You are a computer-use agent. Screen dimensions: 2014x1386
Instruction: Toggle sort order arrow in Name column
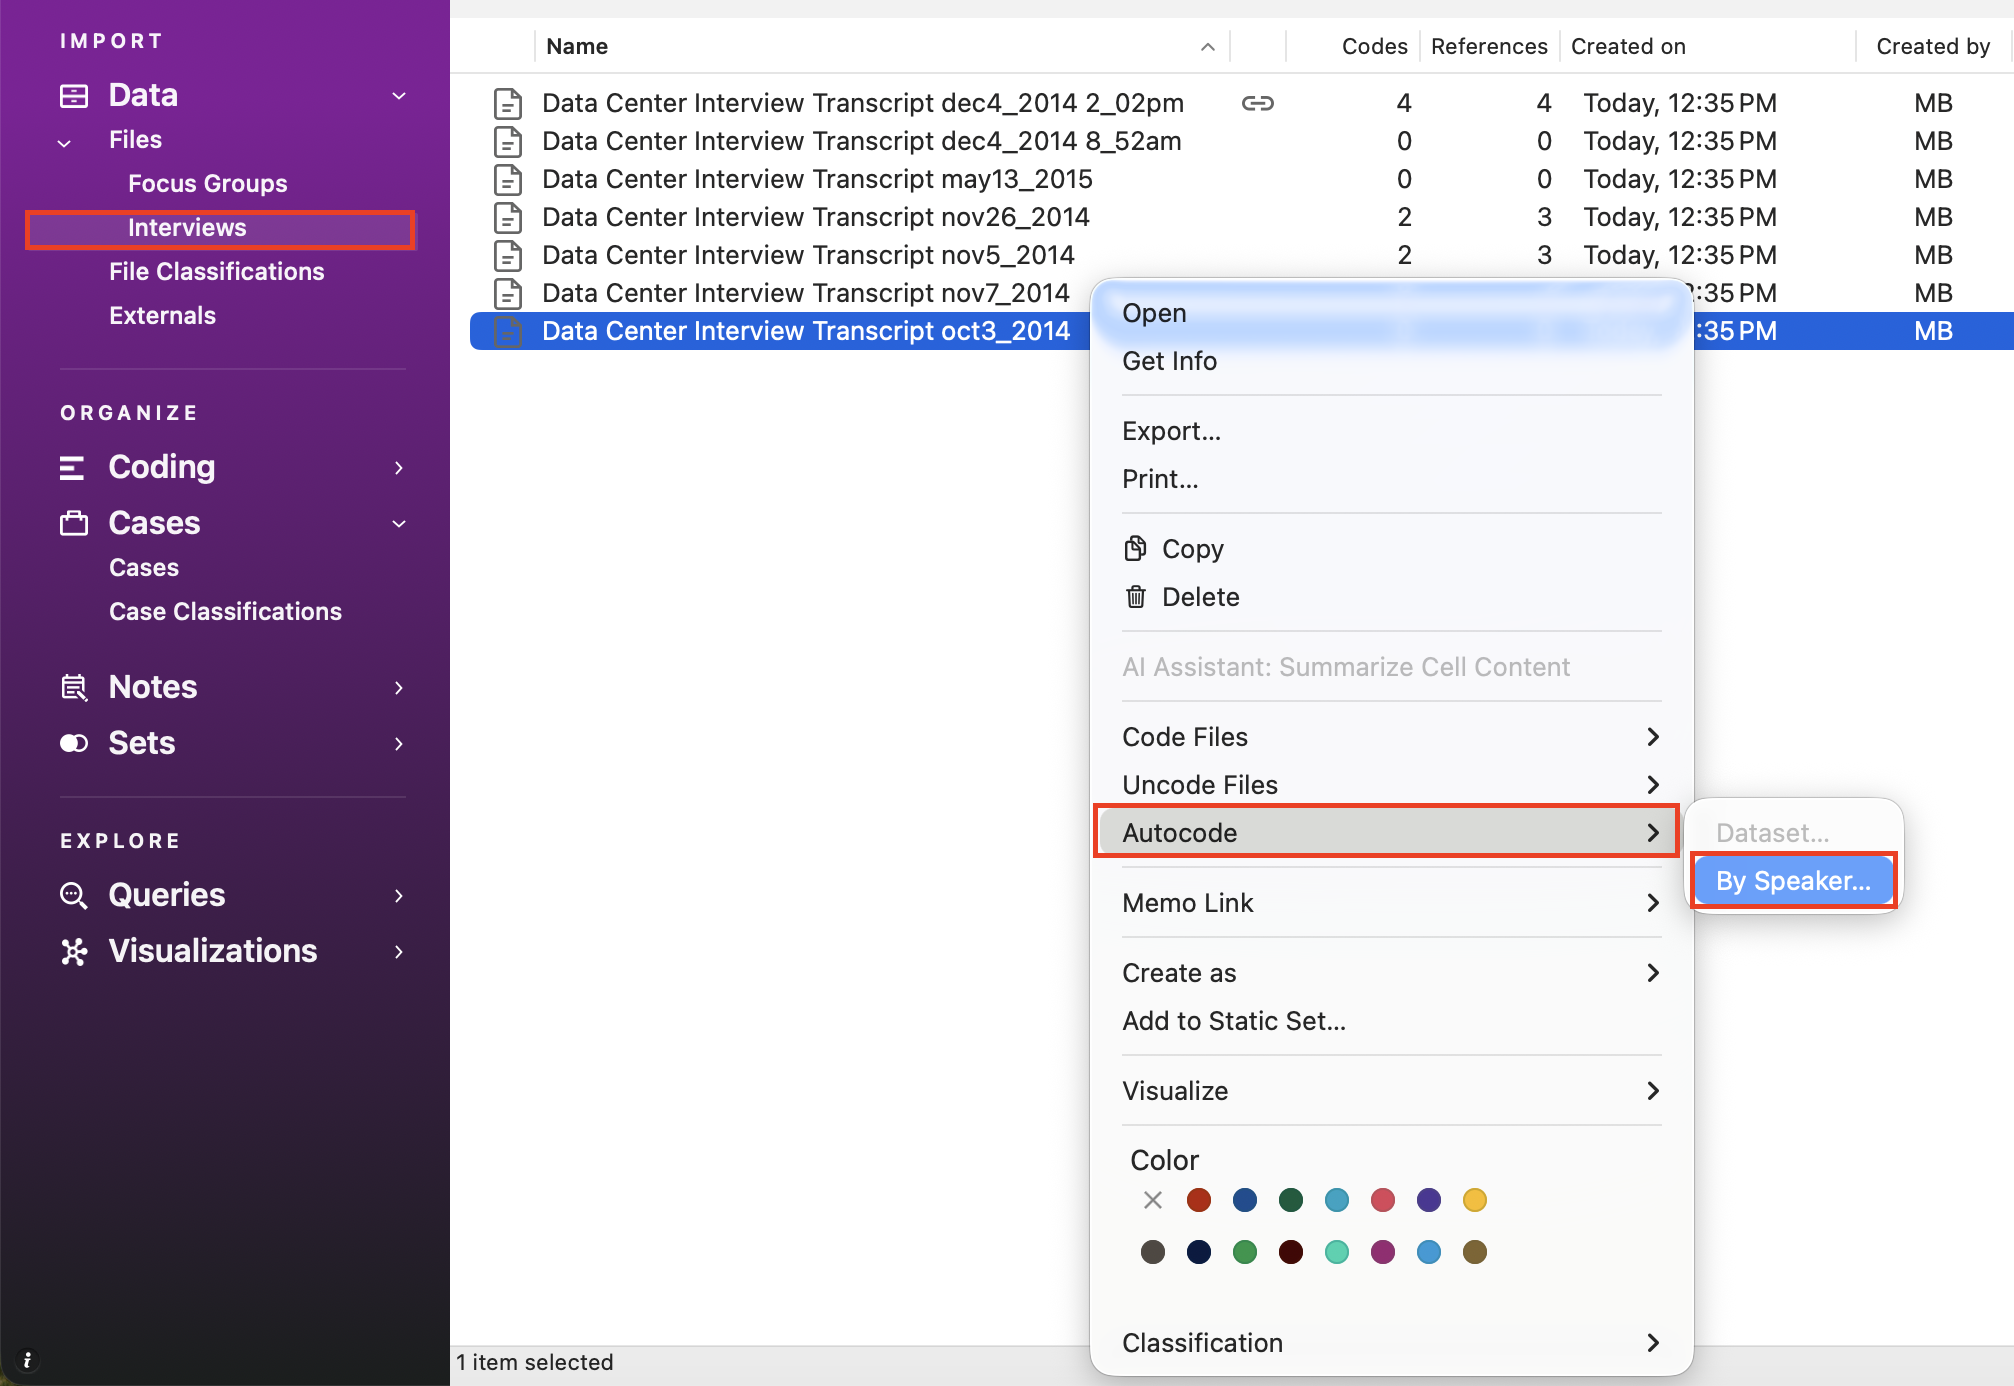[1208, 47]
